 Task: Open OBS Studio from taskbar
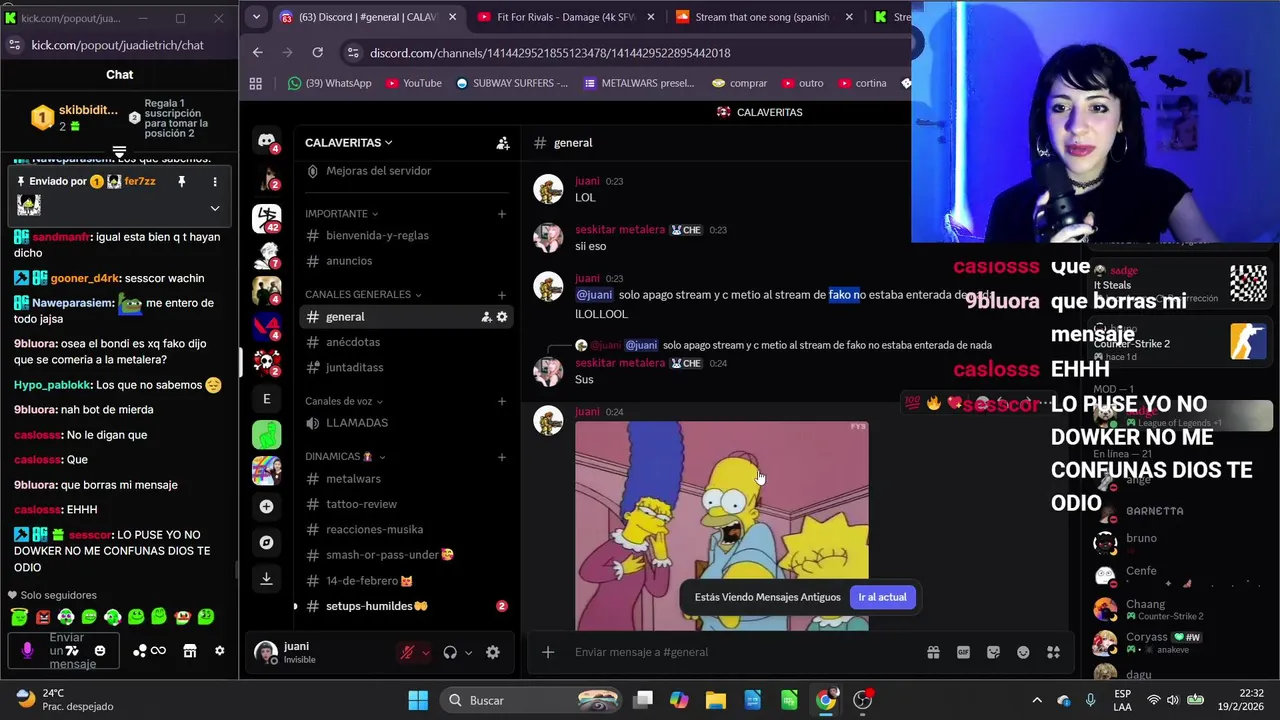click(x=863, y=700)
